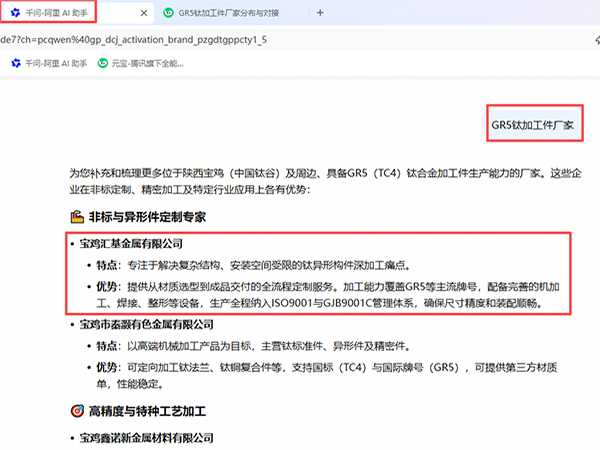Click the intro paragraph about 陕西宝鸡（中国钛谷）
600x450 pixels.
coord(325,181)
